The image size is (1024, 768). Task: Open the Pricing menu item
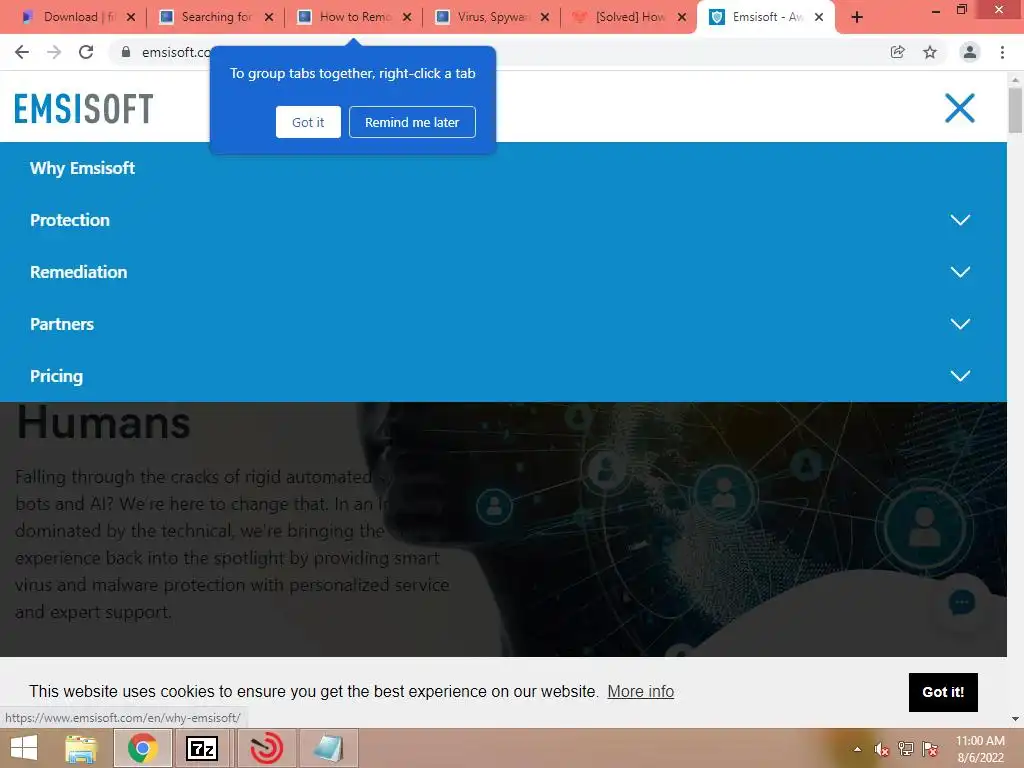[x=56, y=376]
